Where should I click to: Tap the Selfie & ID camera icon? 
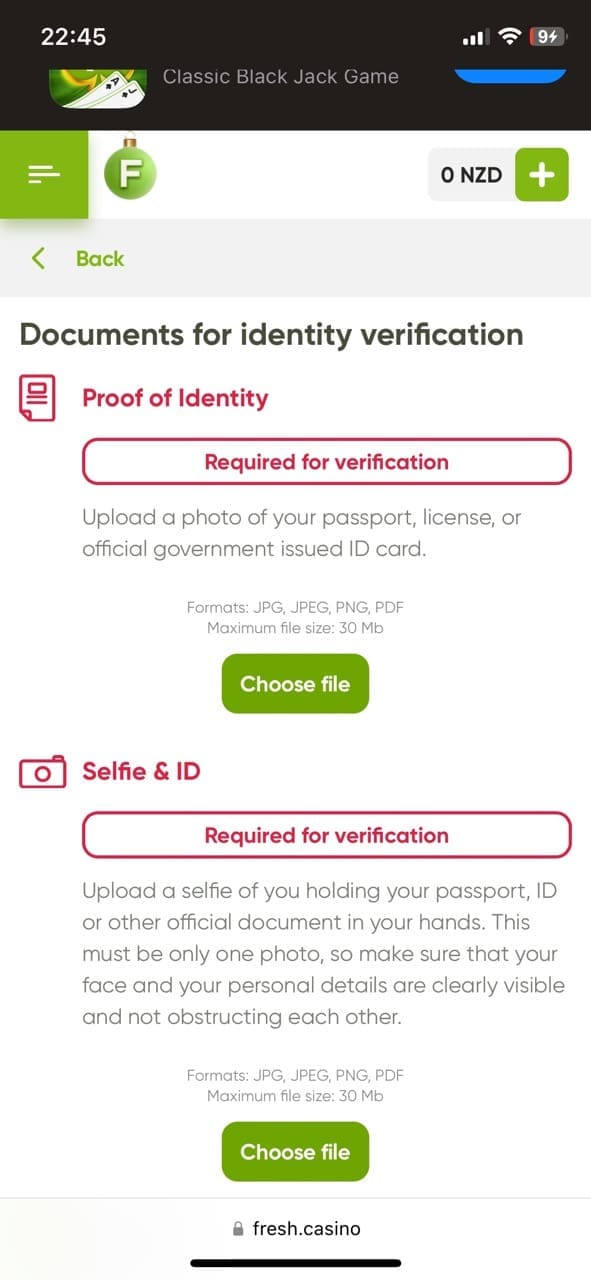click(x=42, y=771)
